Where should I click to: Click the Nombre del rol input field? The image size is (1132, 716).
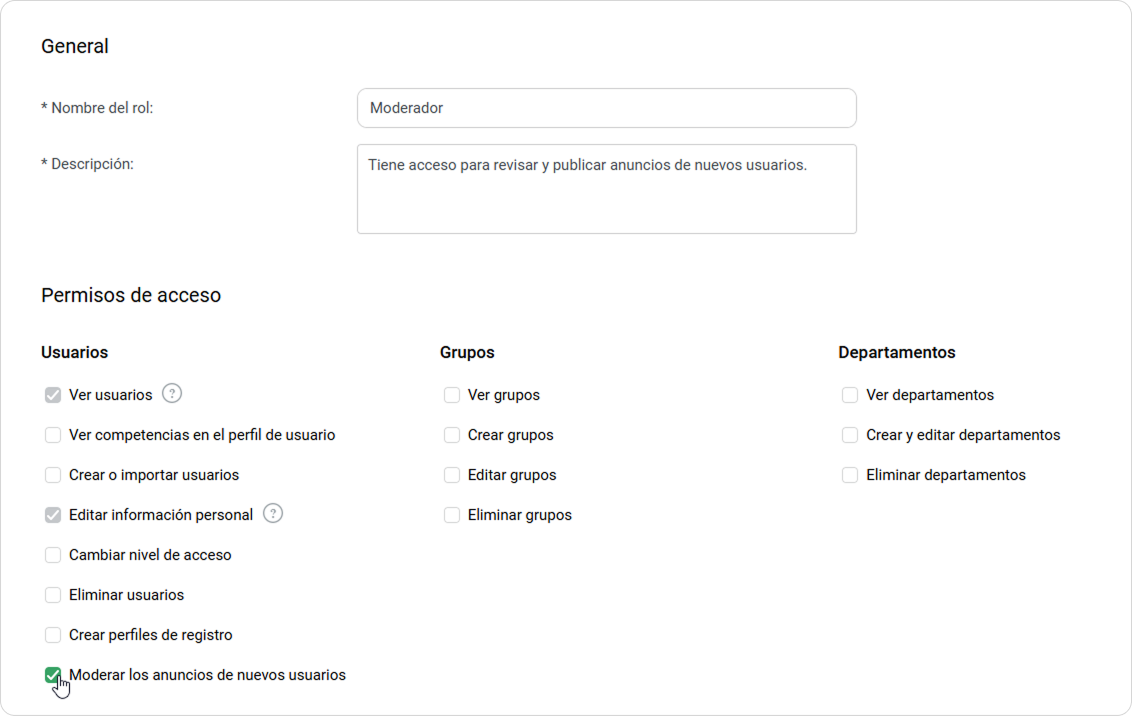click(x=606, y=108)
